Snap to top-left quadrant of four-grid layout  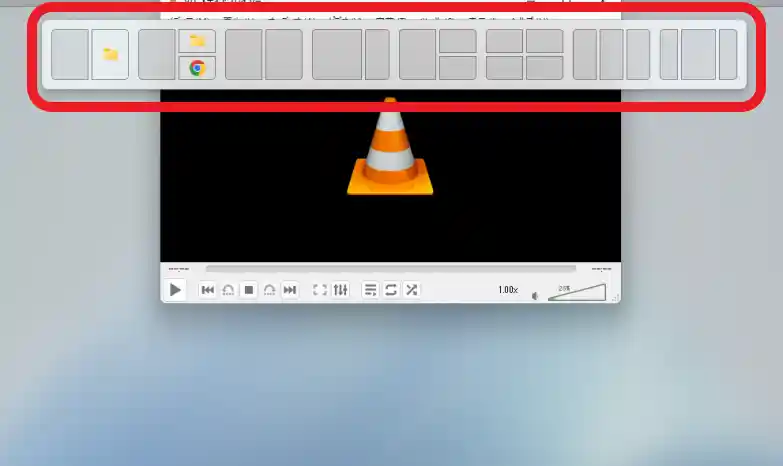[x=504, y=41]
